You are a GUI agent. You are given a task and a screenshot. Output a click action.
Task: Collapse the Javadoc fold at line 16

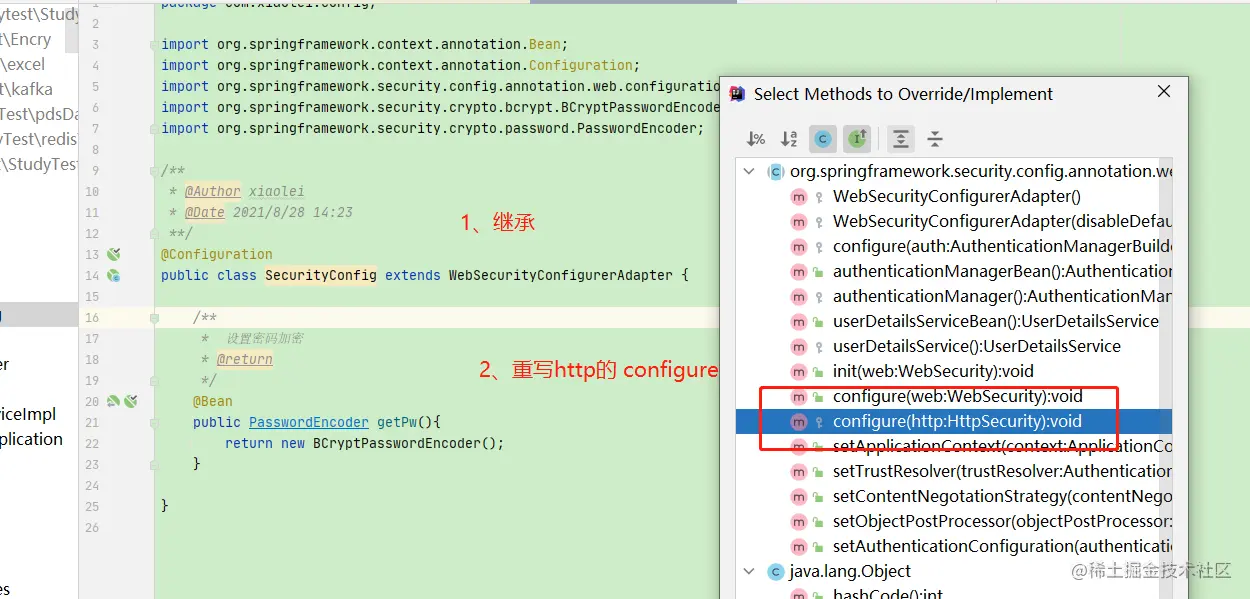pyautogui.click(x=154, y=318)
